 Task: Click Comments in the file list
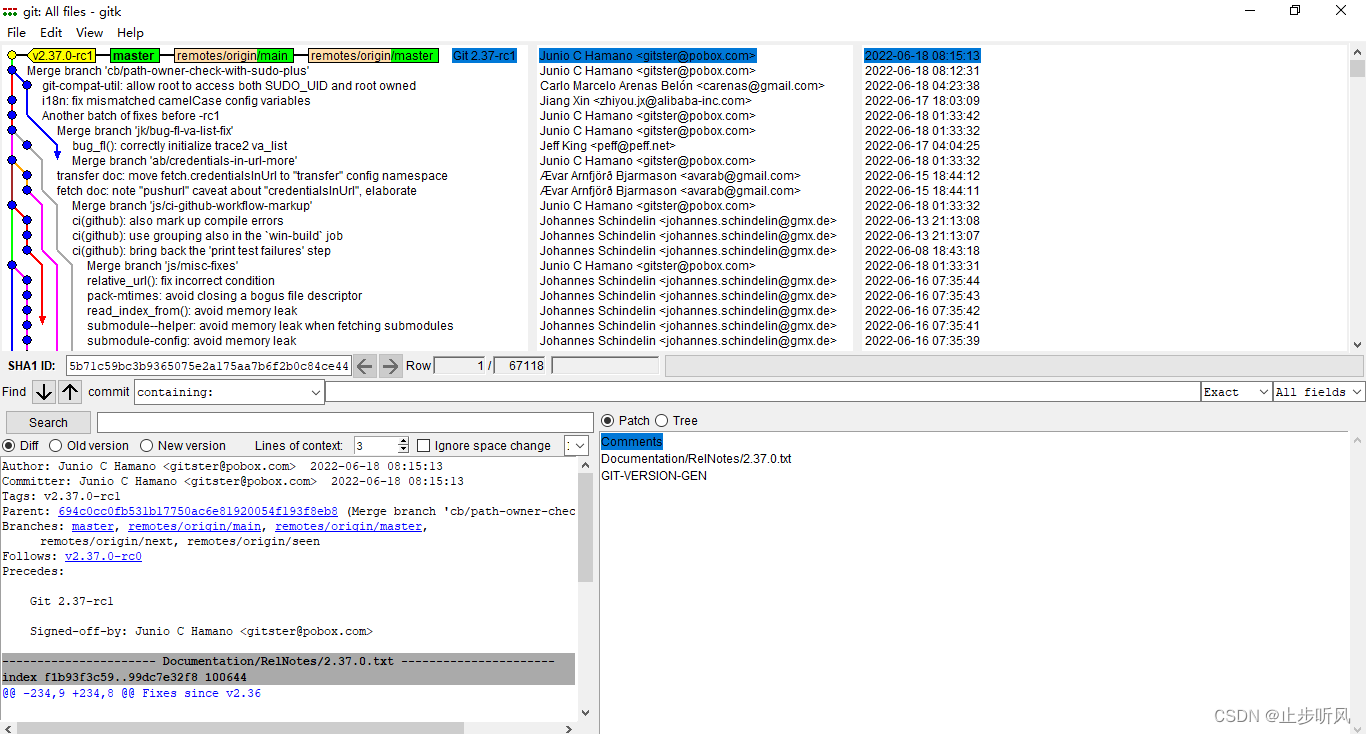click(x=632, y=442)
